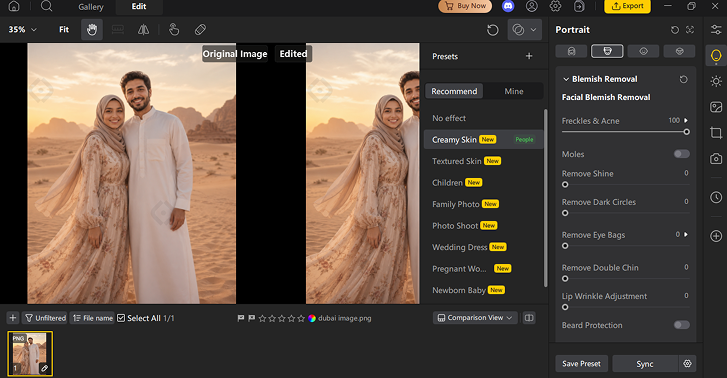Click the split view icon beside Comparison View
727x378 pixels.
pos(529,318)
